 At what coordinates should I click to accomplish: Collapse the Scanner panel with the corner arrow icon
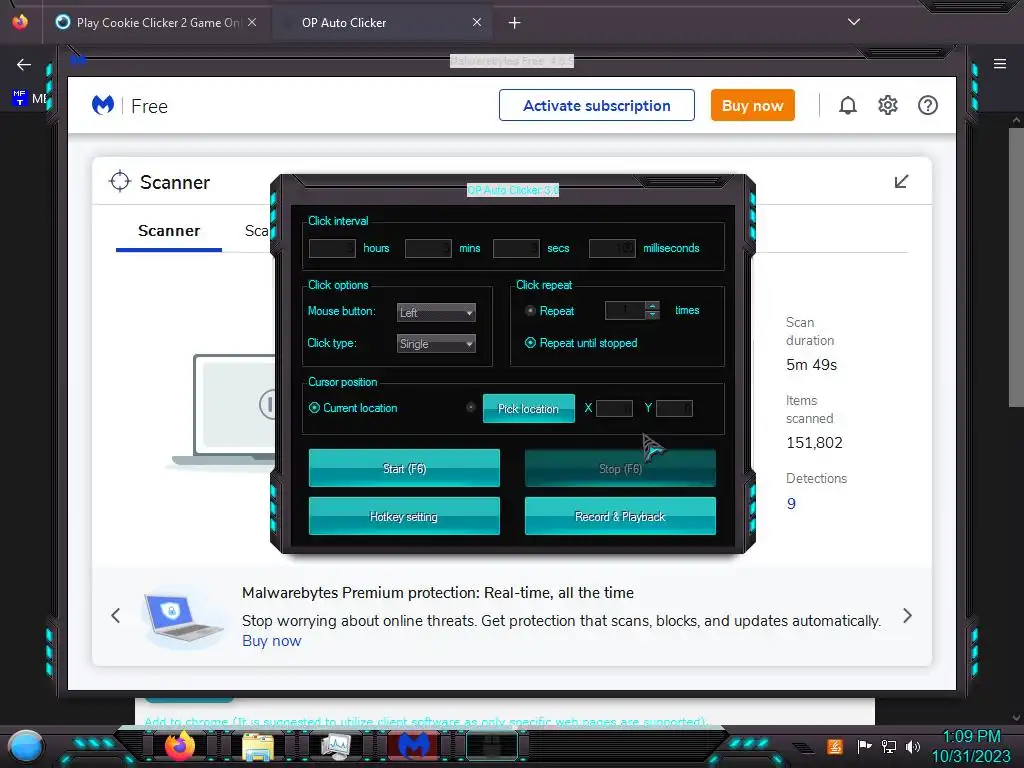point(901,181)
